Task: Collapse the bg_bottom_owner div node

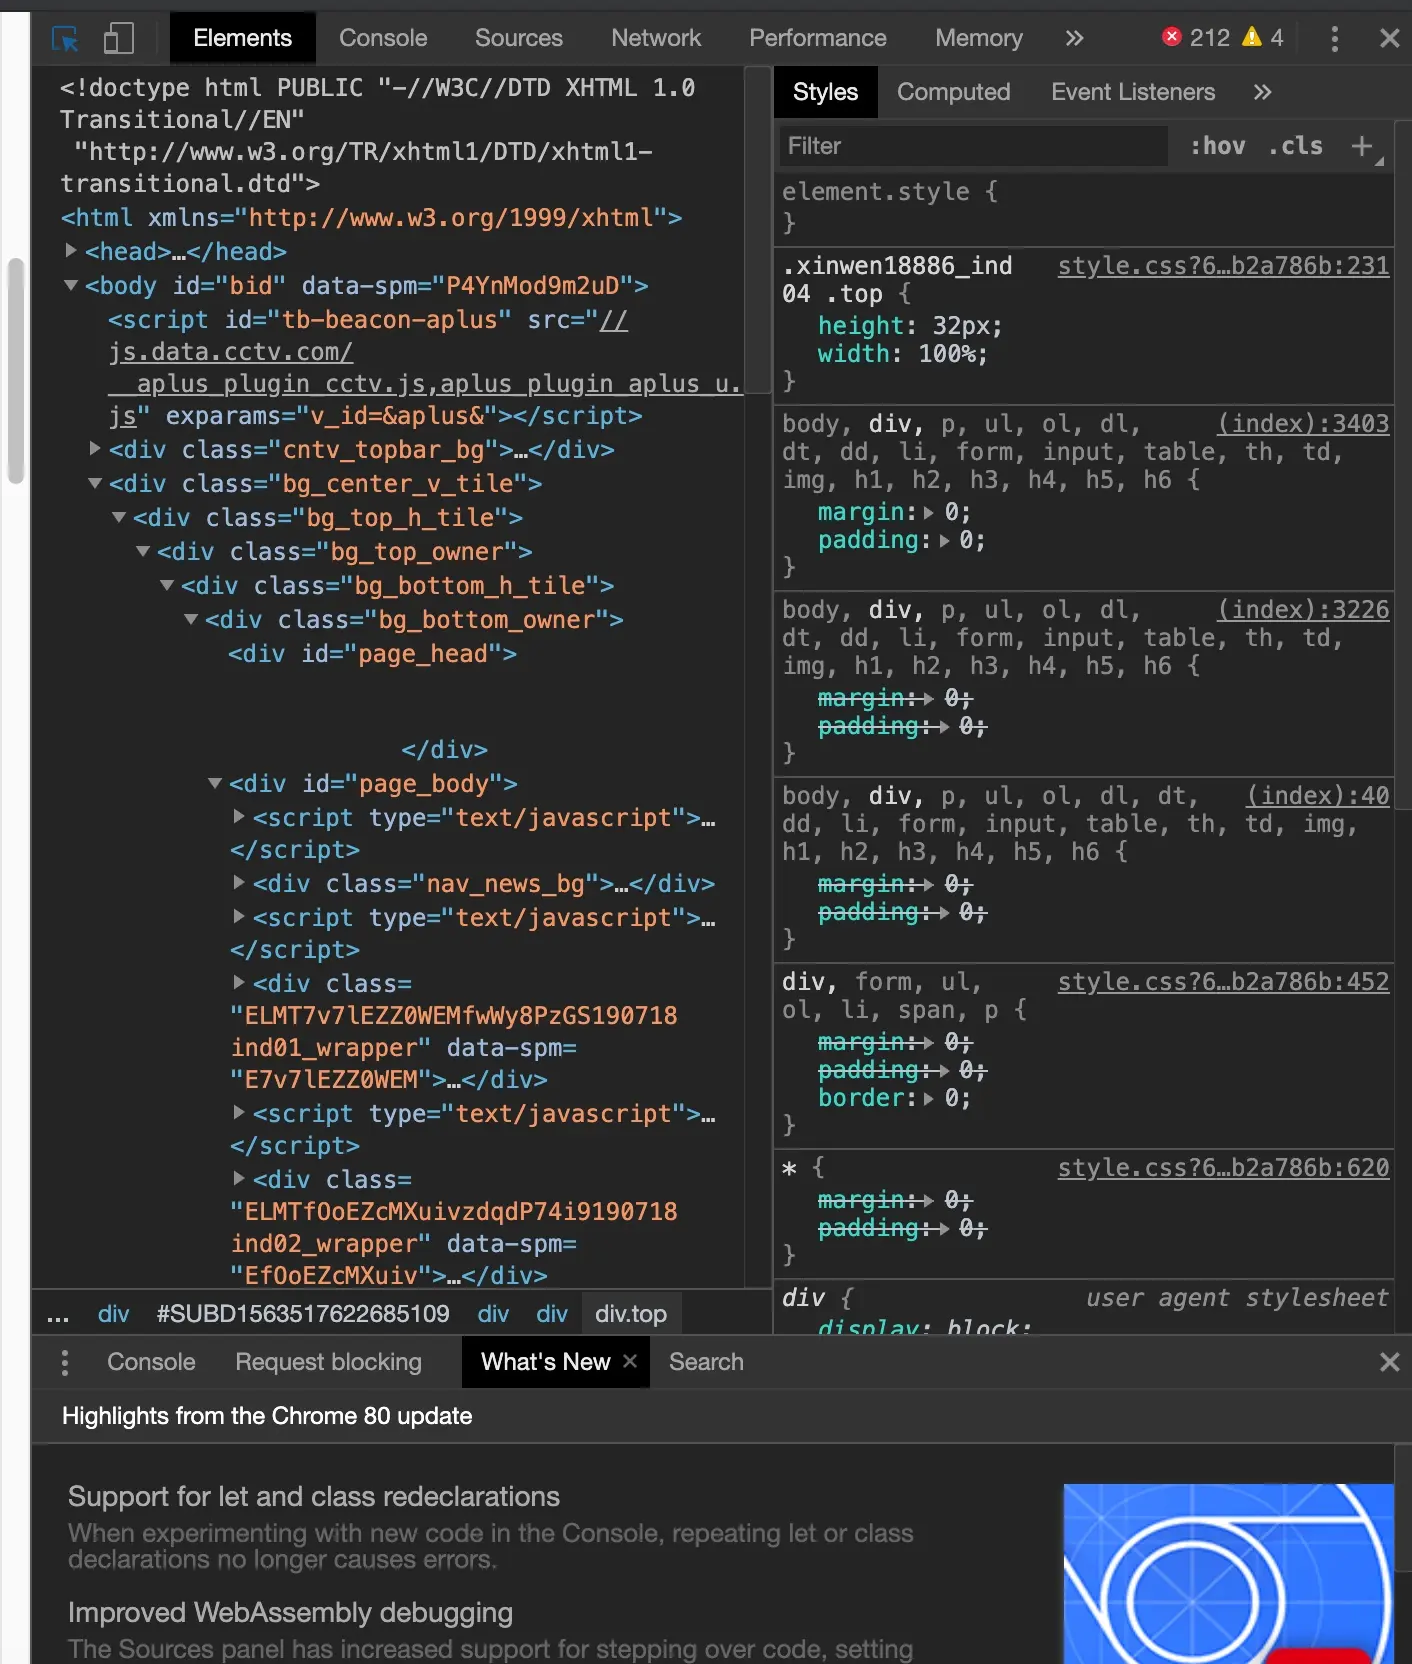Action: coord(191,619)
